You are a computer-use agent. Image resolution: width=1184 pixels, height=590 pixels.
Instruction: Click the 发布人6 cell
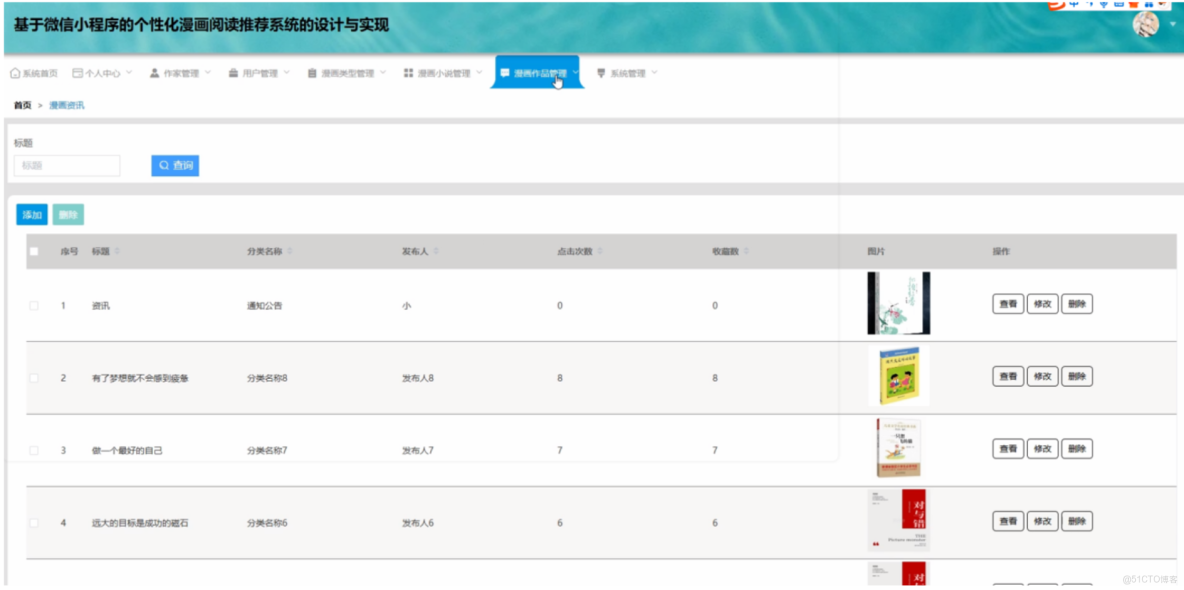pyautogui.click(x=418, y=523)
